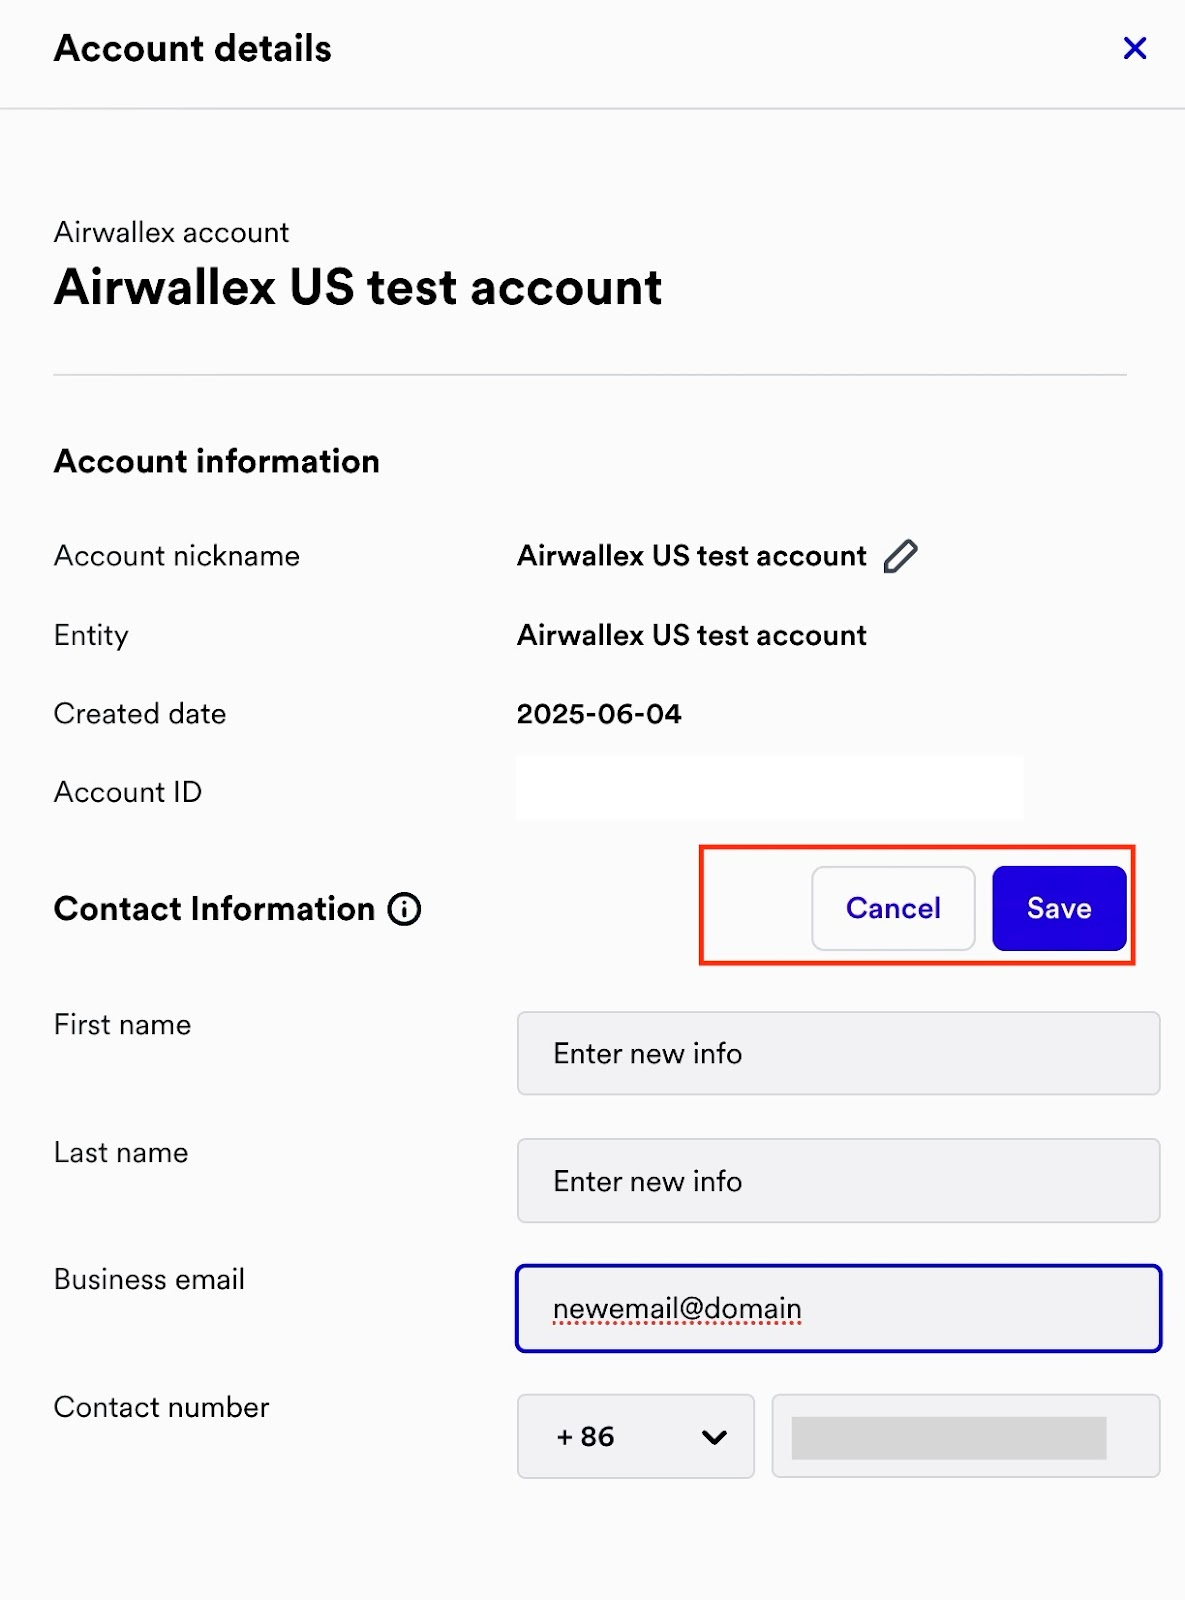Click the Business email label
Screen dimensions: 1185x1600
(x=149, y=1280)
